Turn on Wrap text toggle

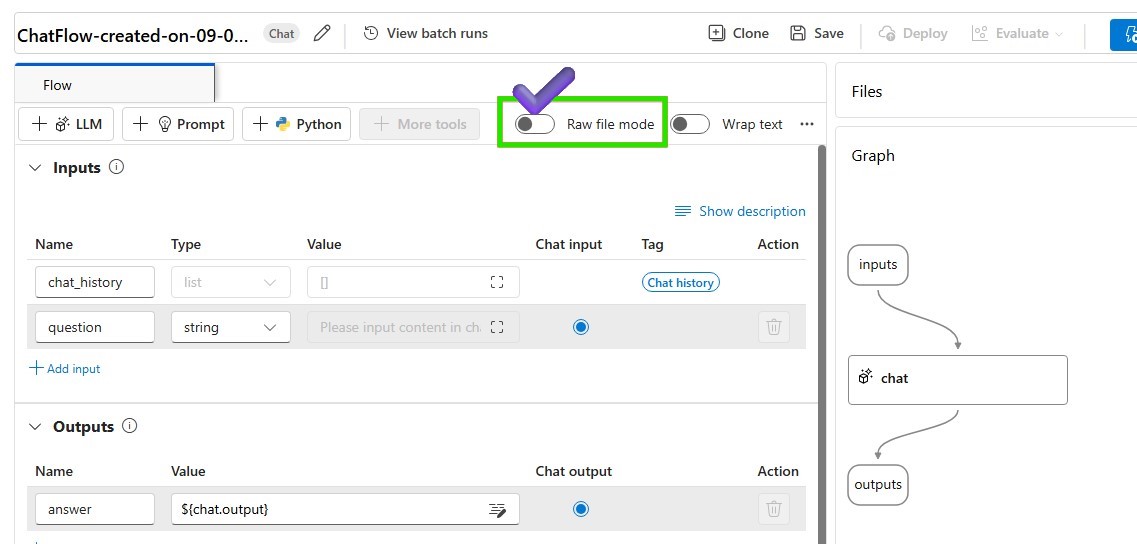tap(689, 124)
